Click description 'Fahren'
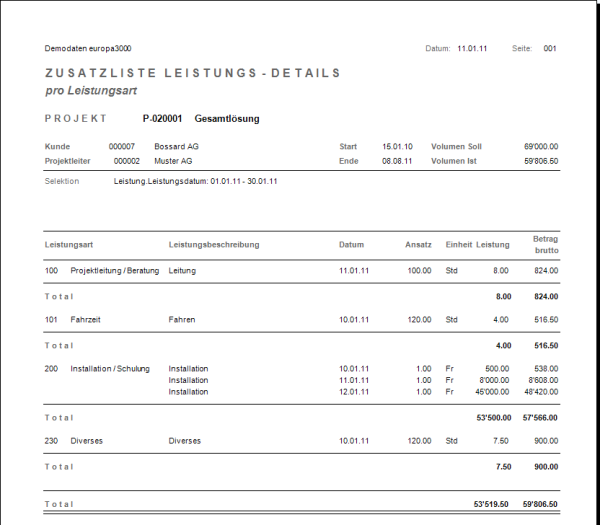The image size is (600, 525). click(182, 320)
